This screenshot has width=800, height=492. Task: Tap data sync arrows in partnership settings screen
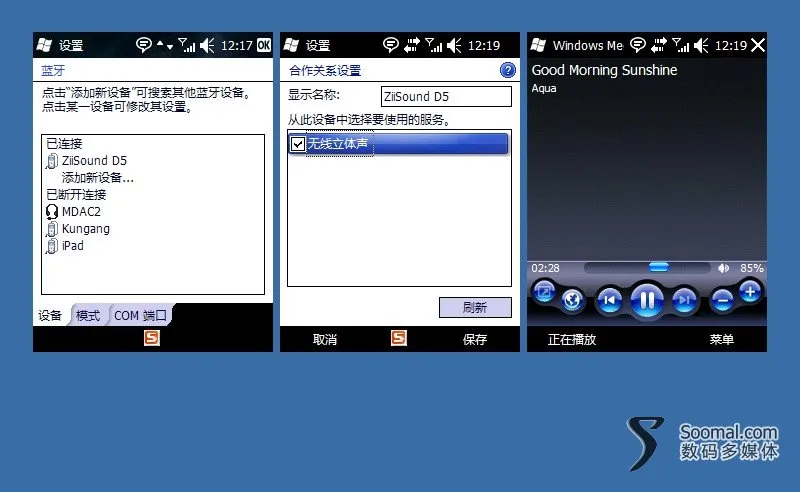click(412, 45)
